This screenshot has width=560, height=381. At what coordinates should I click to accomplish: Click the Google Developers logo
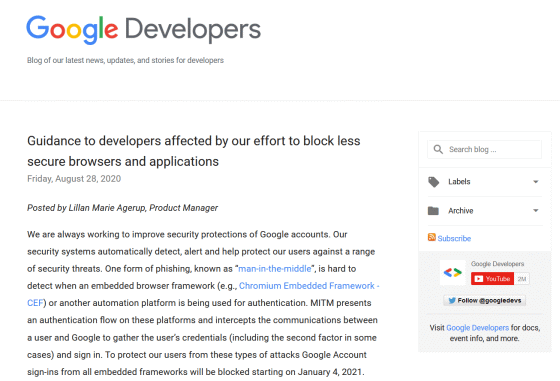click(144, 30)
